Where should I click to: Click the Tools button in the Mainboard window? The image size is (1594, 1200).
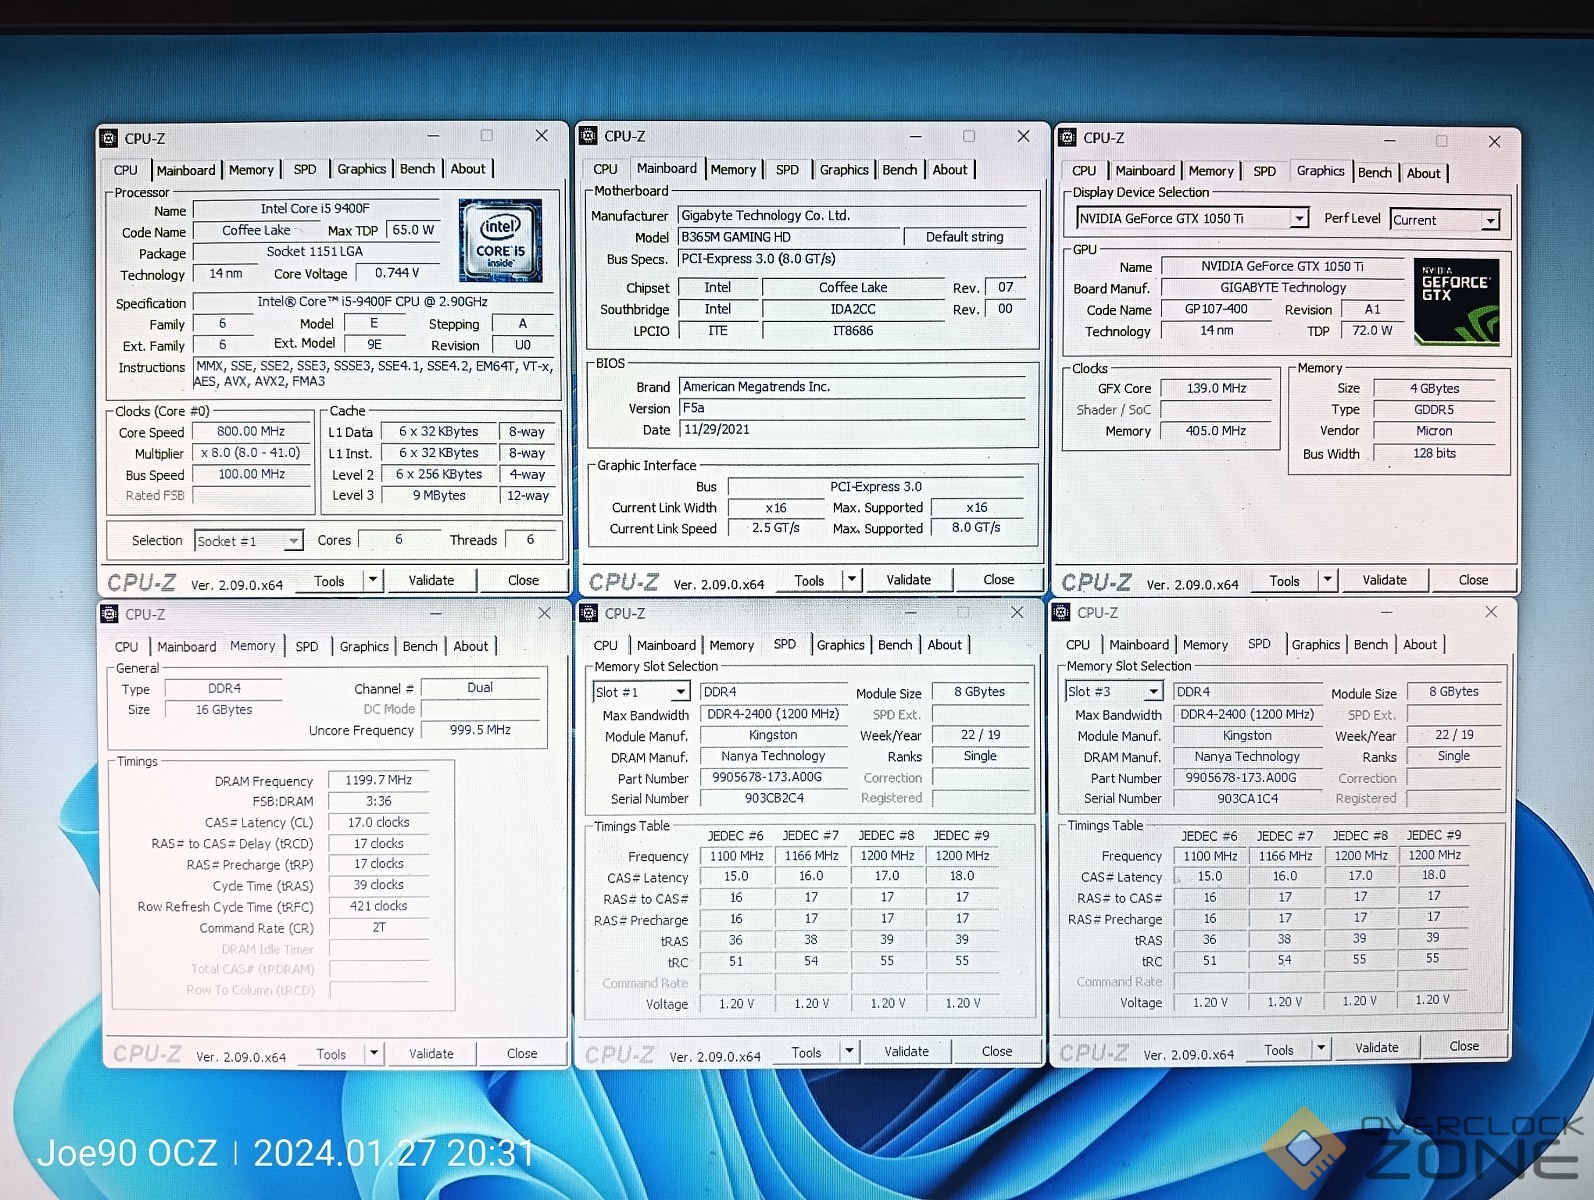click(x=809, y=580)
